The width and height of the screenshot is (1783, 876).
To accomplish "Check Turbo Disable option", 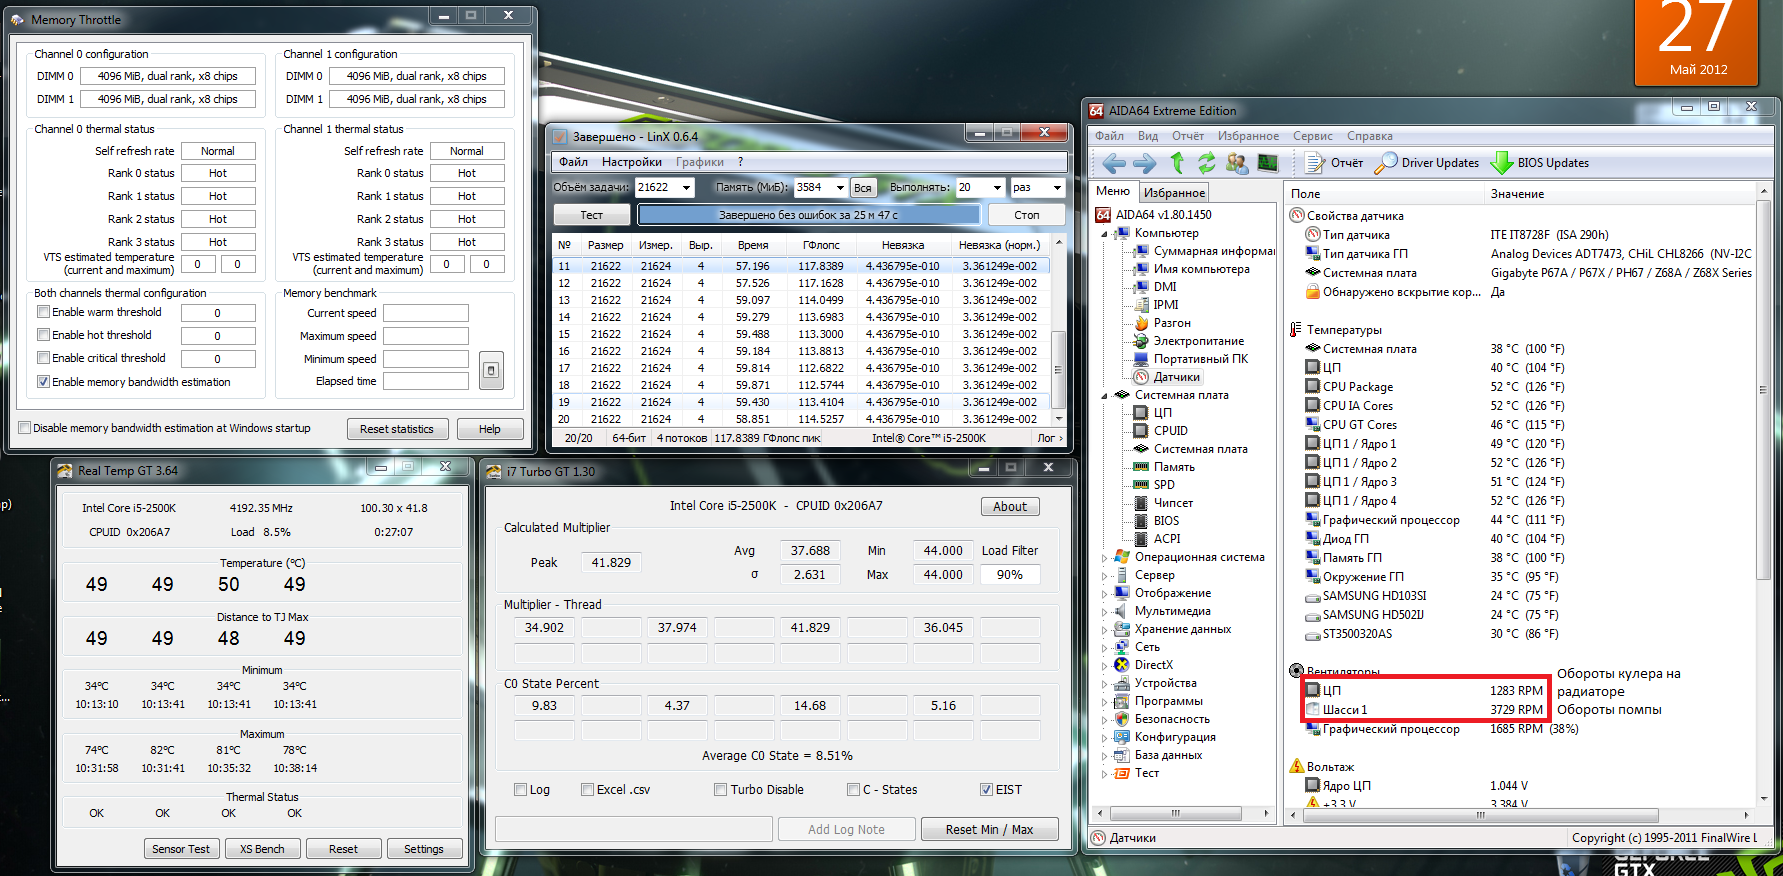I will point(720,790).
